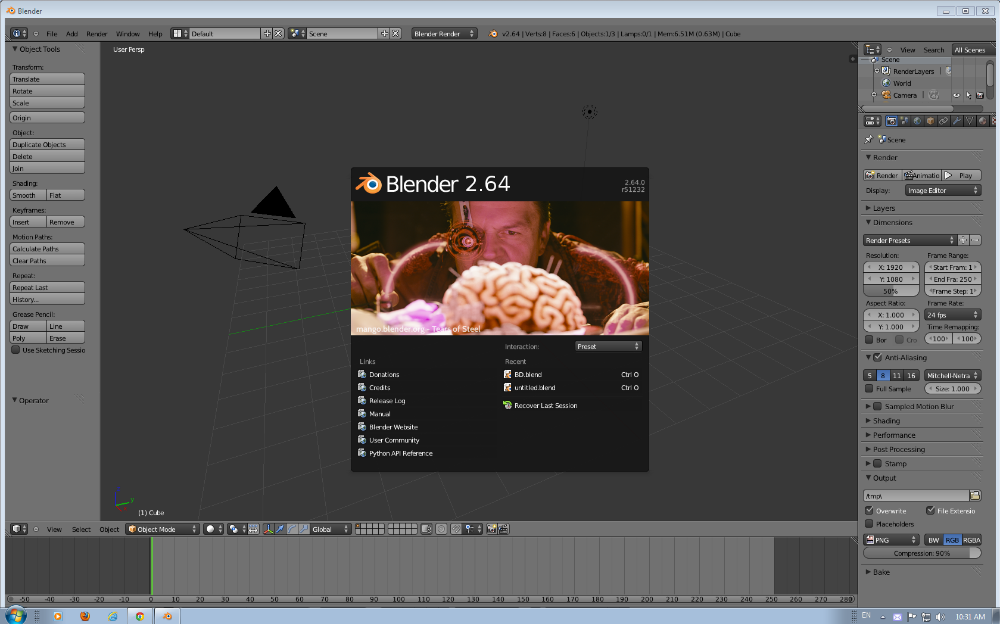
Task: Open the Object Mode dropdown
Action: [x=163, y=529]
